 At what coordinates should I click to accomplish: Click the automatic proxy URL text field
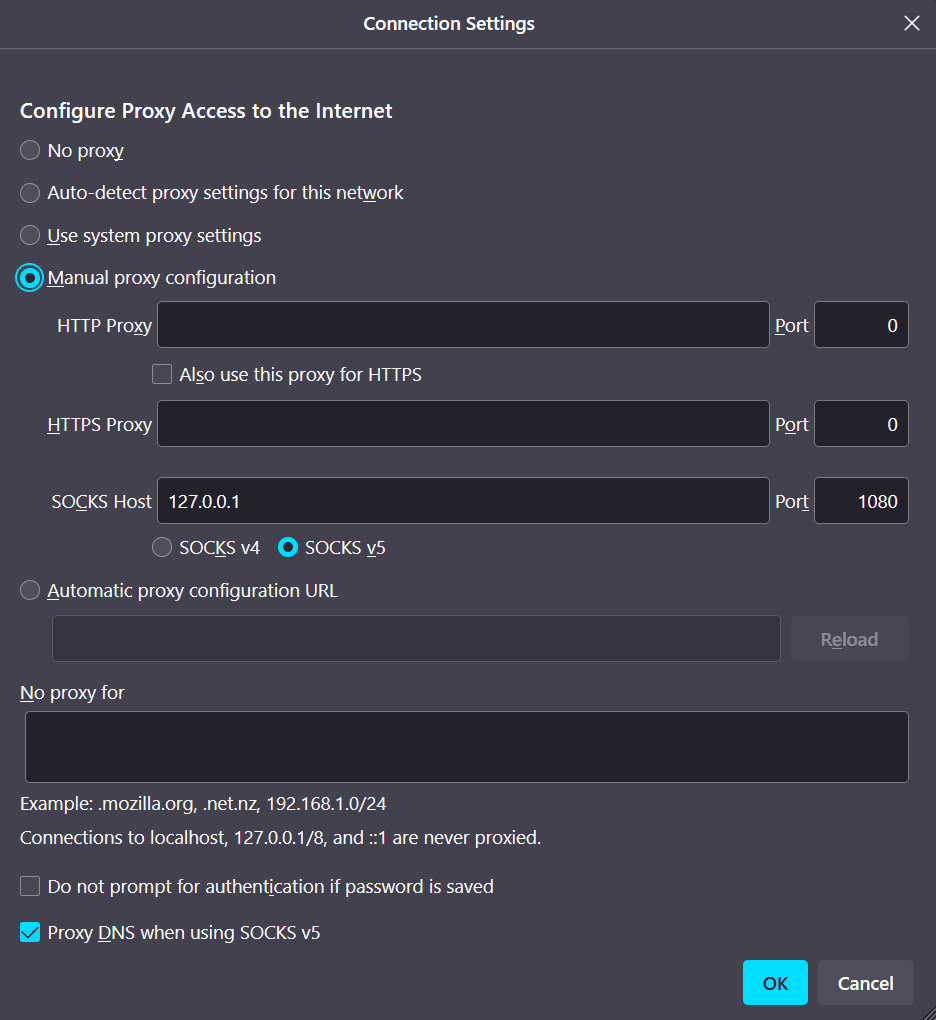click(x=416, y=639)
